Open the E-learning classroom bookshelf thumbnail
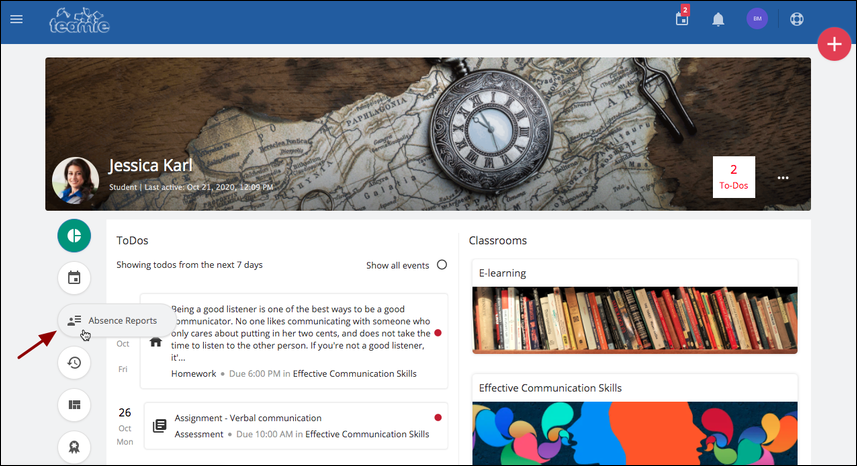 click(x=635, y=320)
